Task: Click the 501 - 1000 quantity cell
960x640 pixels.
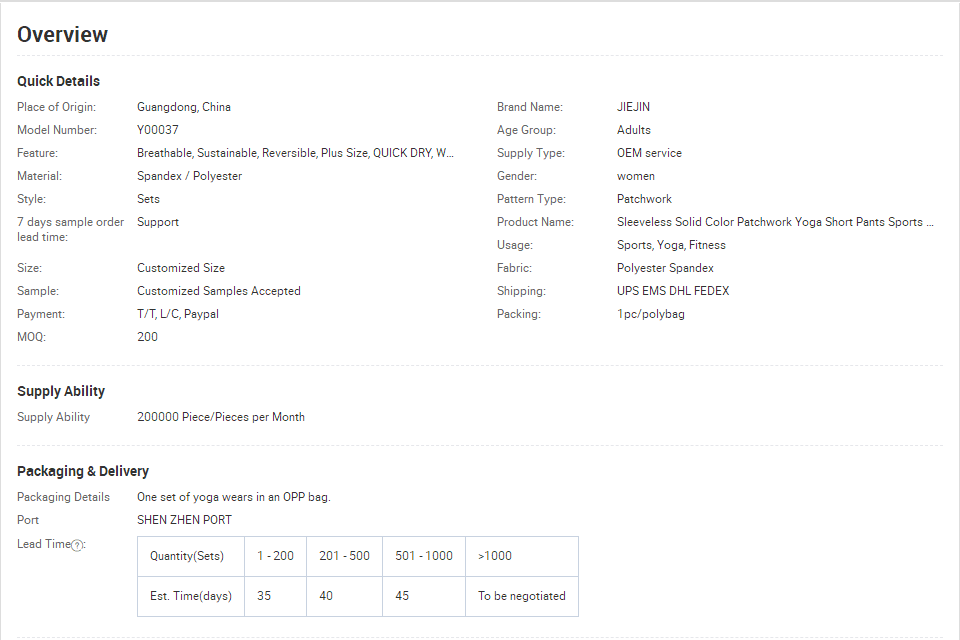Action: (424, 556)
